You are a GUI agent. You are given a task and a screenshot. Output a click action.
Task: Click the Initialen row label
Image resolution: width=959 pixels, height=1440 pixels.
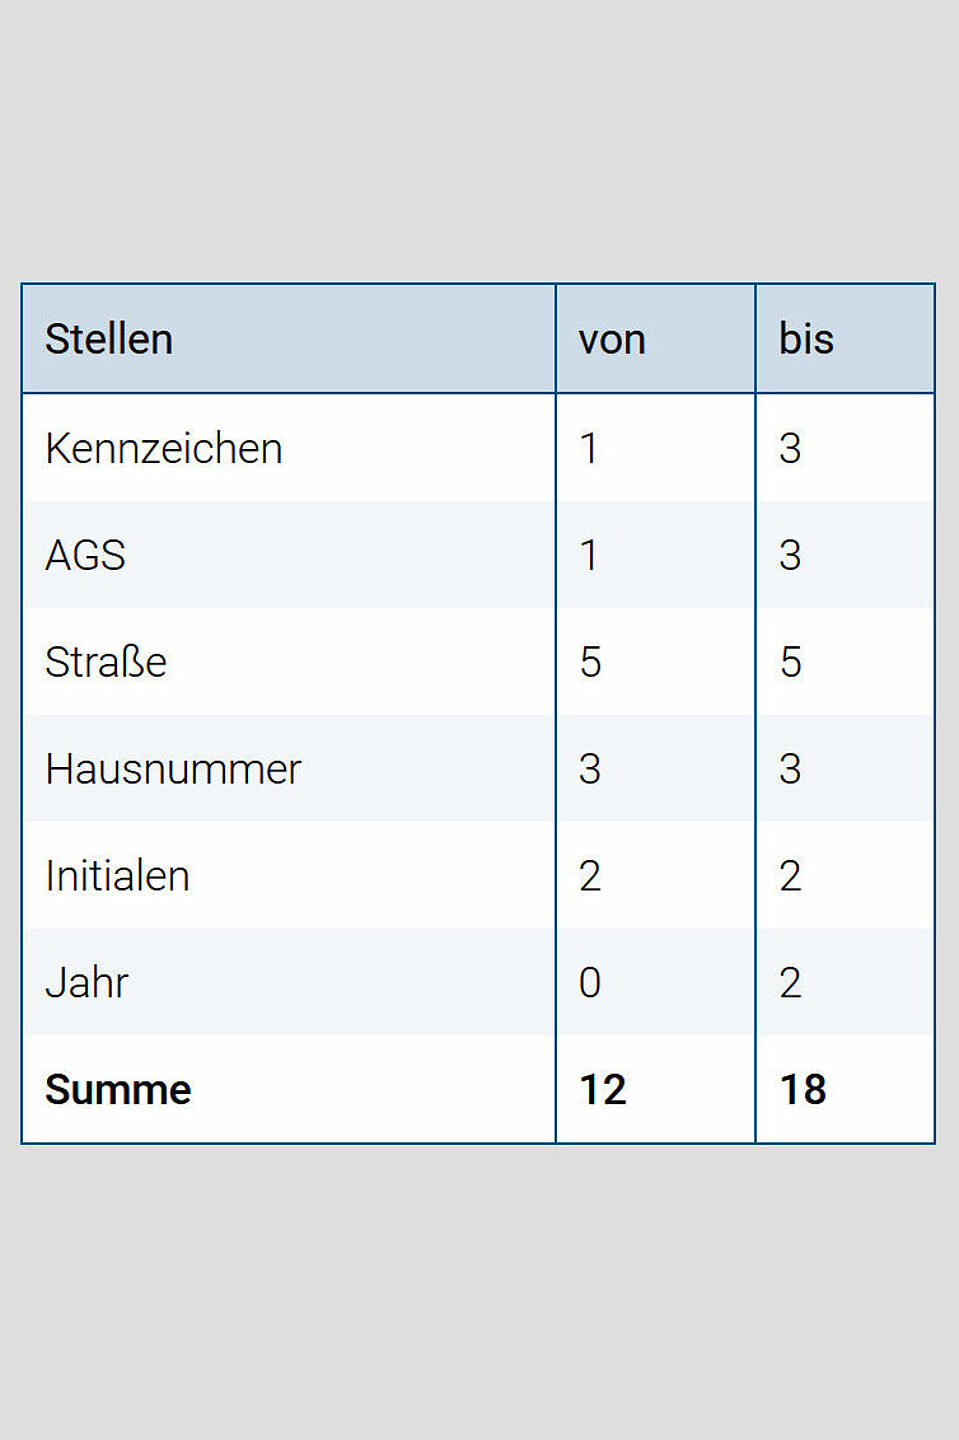tap(118, 876)
